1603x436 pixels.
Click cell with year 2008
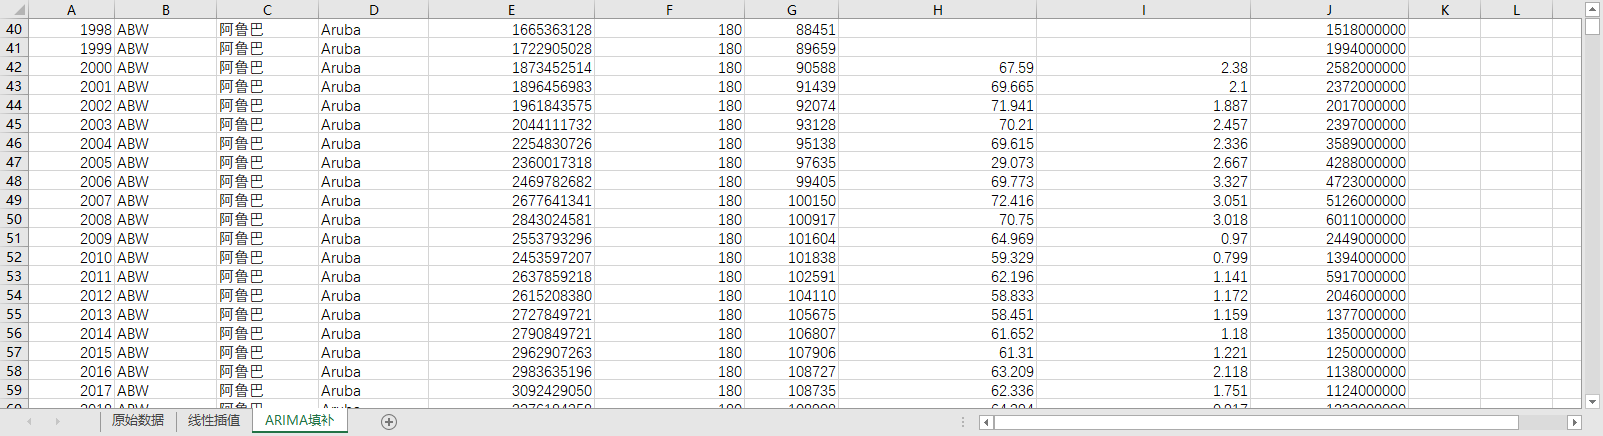point(71,220)
